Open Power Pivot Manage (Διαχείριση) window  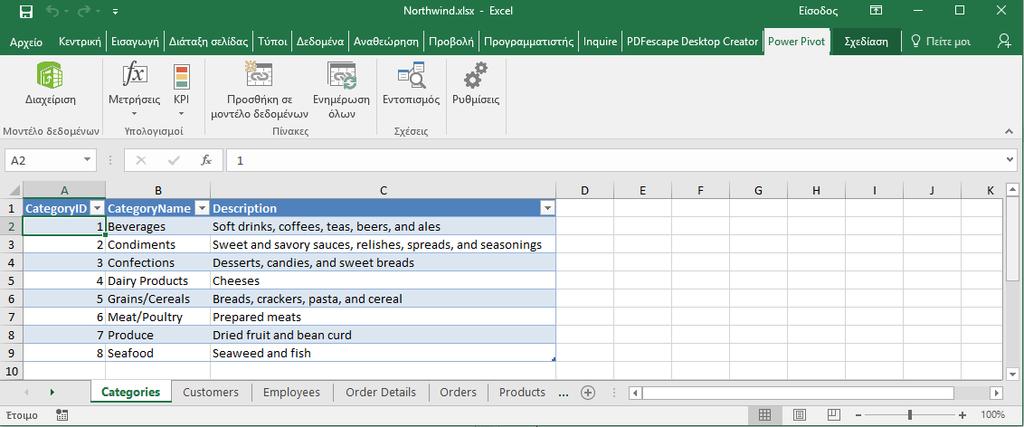click(x=50, y=85)
